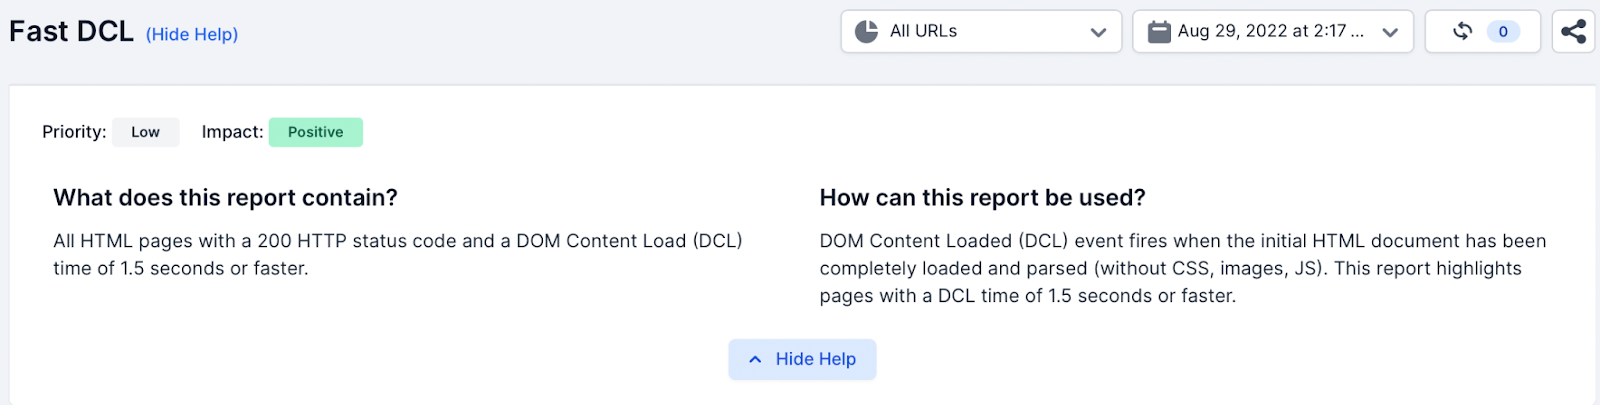This screenshot has width=1600, height=405.
Task: Click the blue Hide Help button
Action: (802, 359)
